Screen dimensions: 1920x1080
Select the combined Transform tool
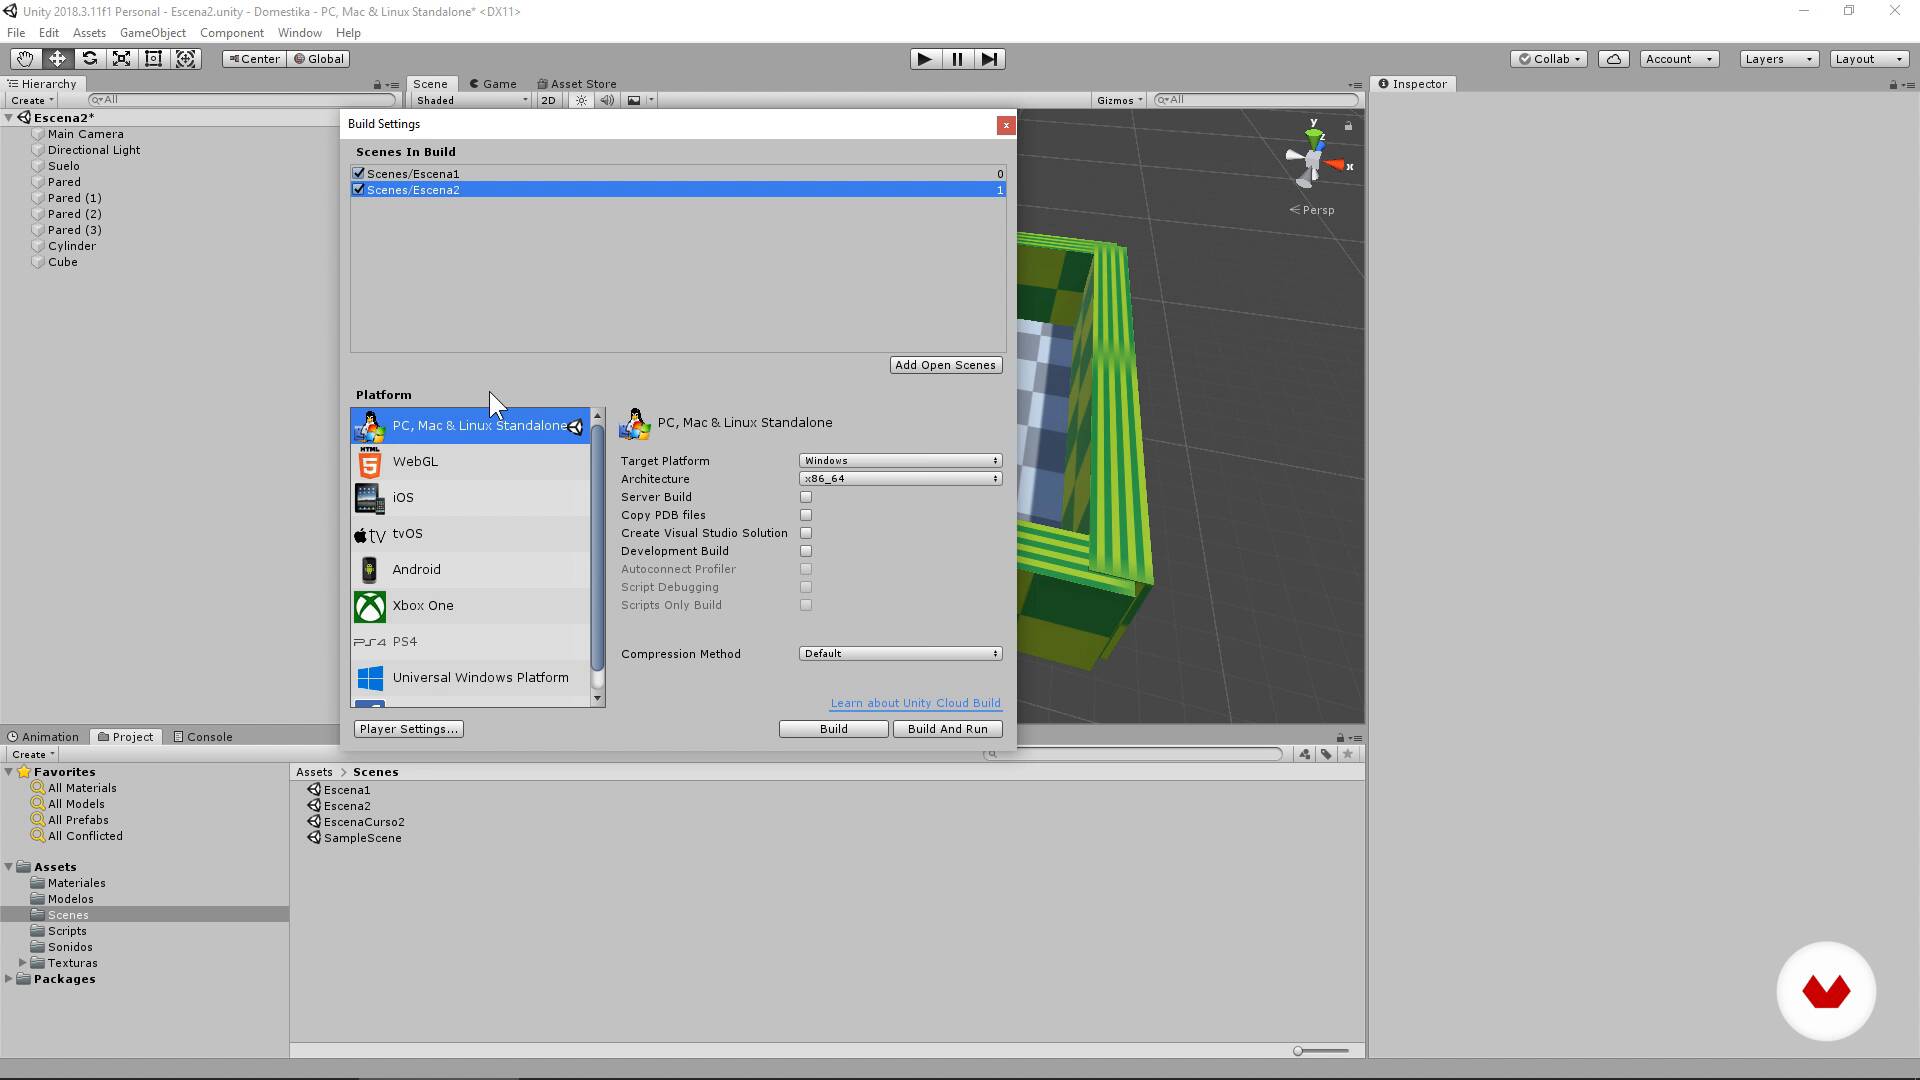point(186,59)
